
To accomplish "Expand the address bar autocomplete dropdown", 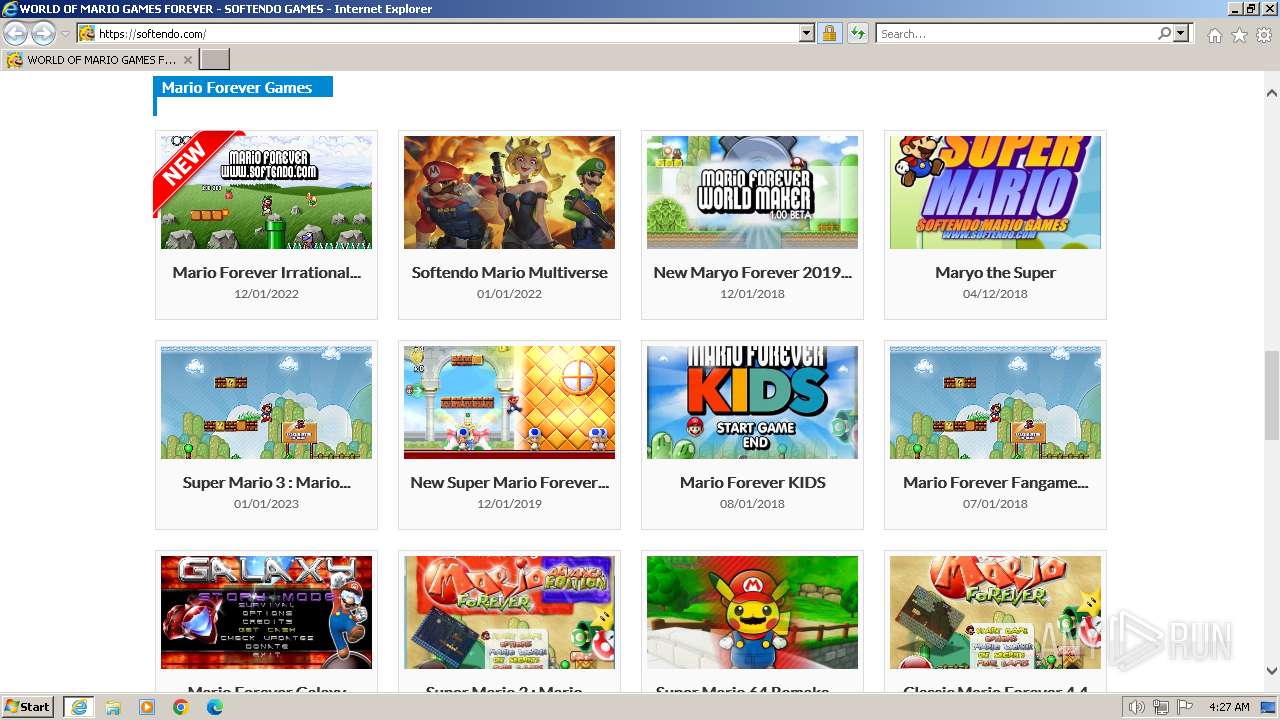I will tap(807, 33).
